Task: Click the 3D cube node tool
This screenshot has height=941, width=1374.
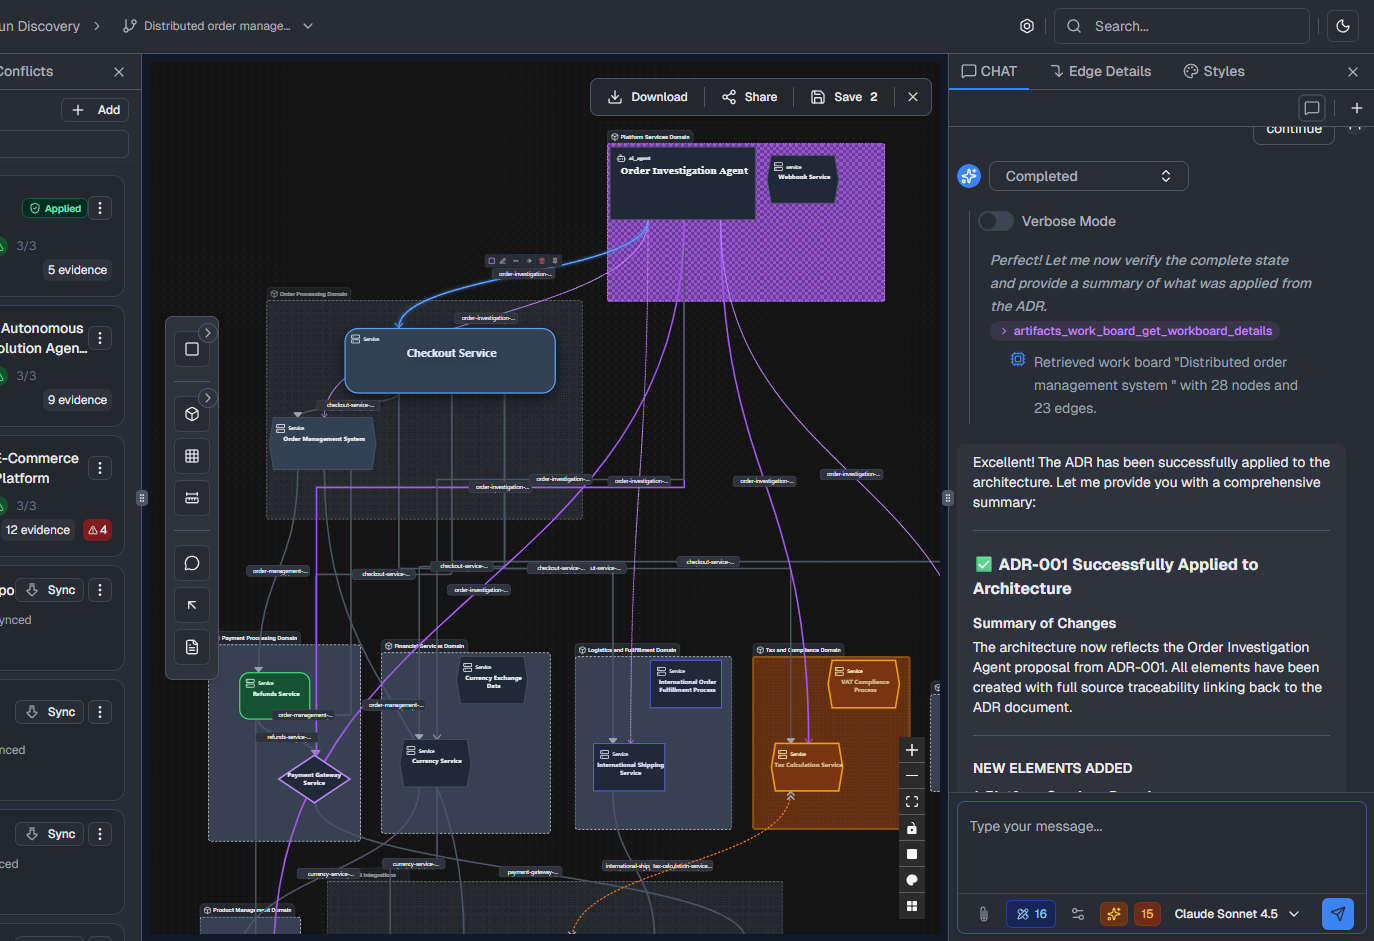Action: click(192, 414)
